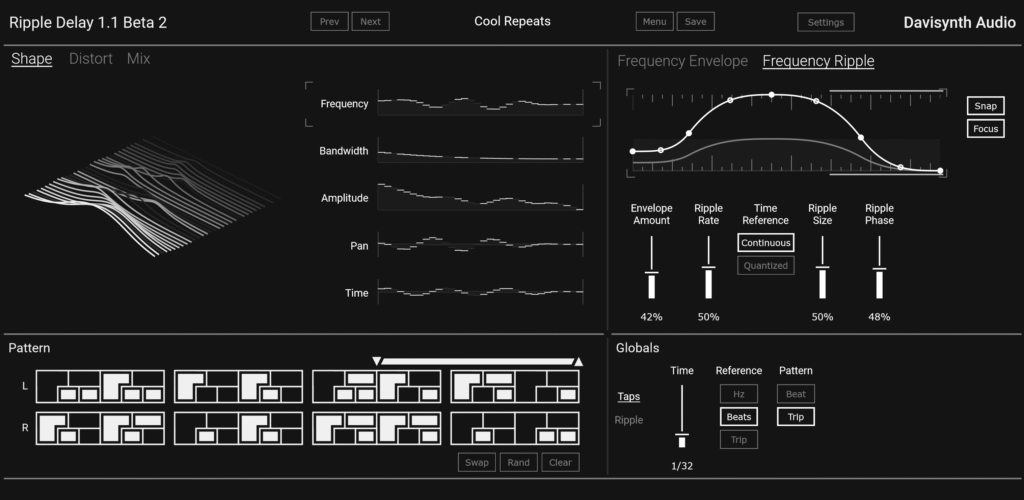Select Ripple in the Globals section
The image size is (1024, 500).
(x=629, y=420)
